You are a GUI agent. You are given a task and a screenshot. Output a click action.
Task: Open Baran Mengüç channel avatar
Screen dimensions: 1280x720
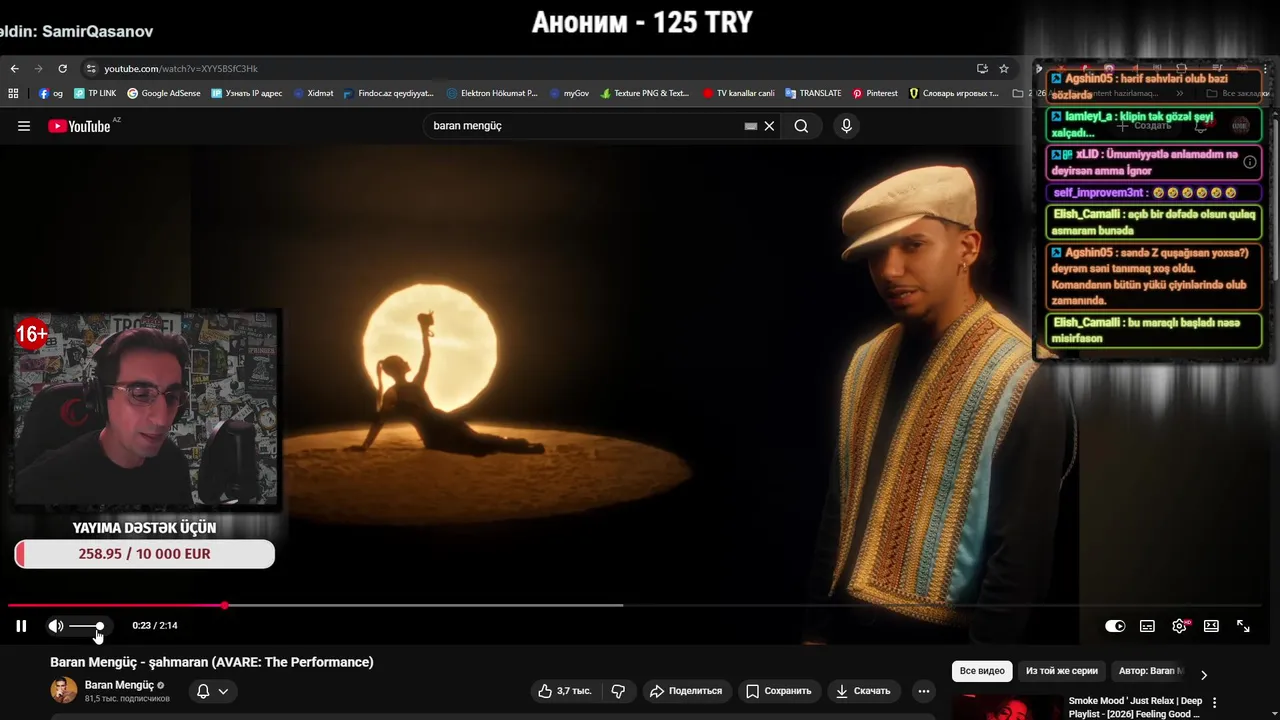point(64,690)
